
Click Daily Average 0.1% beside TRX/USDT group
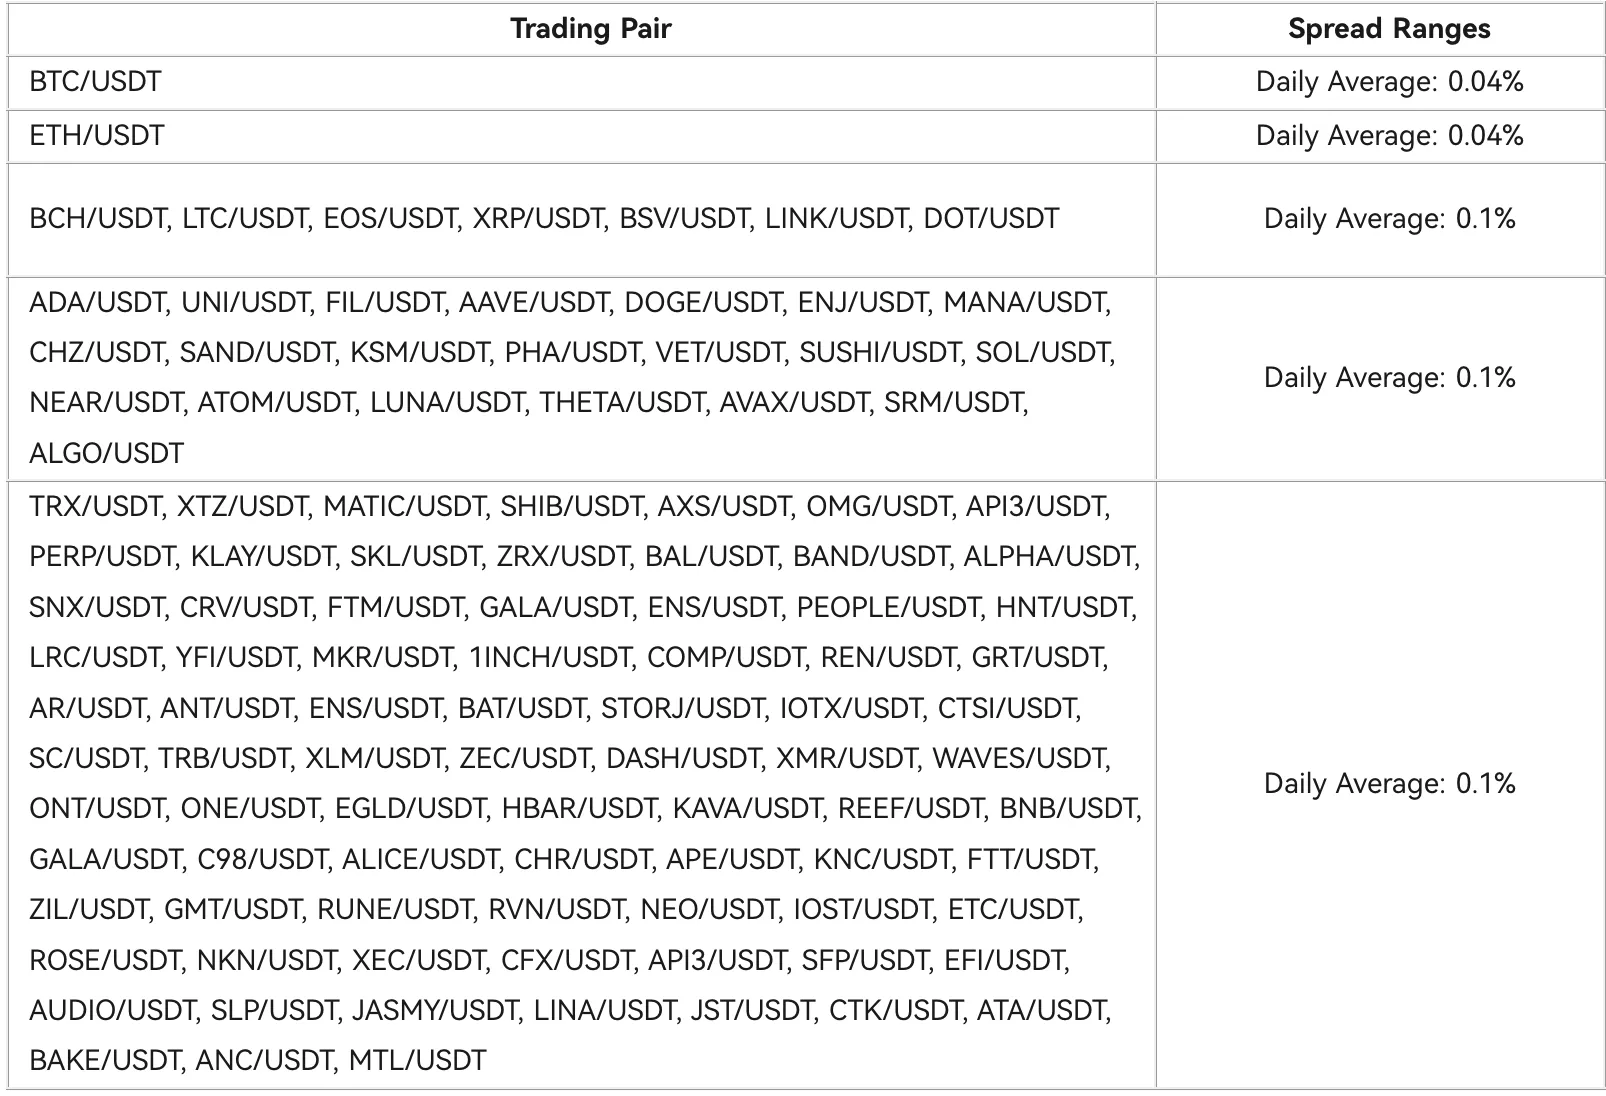tap(1389, 784)
